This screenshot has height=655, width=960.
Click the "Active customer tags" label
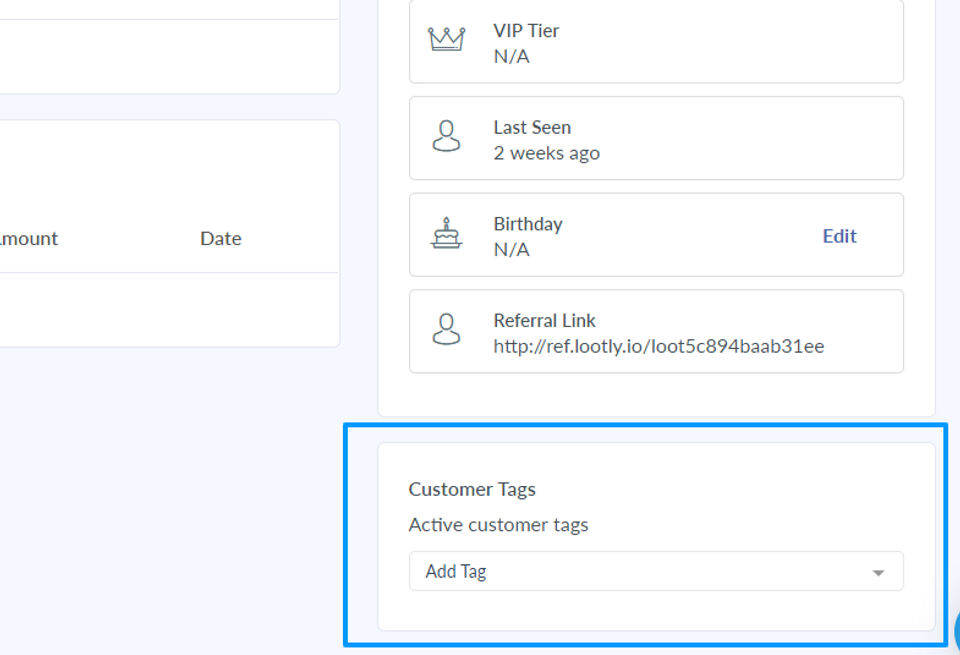coord(498,525)
